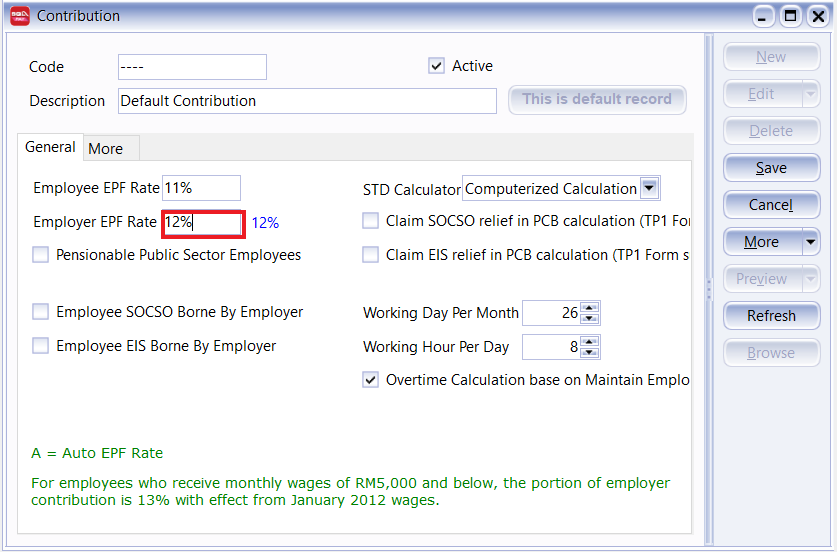Viewport: 837px width, 552px height.
Task: Click the Preview button
Action: coord(762,279)
